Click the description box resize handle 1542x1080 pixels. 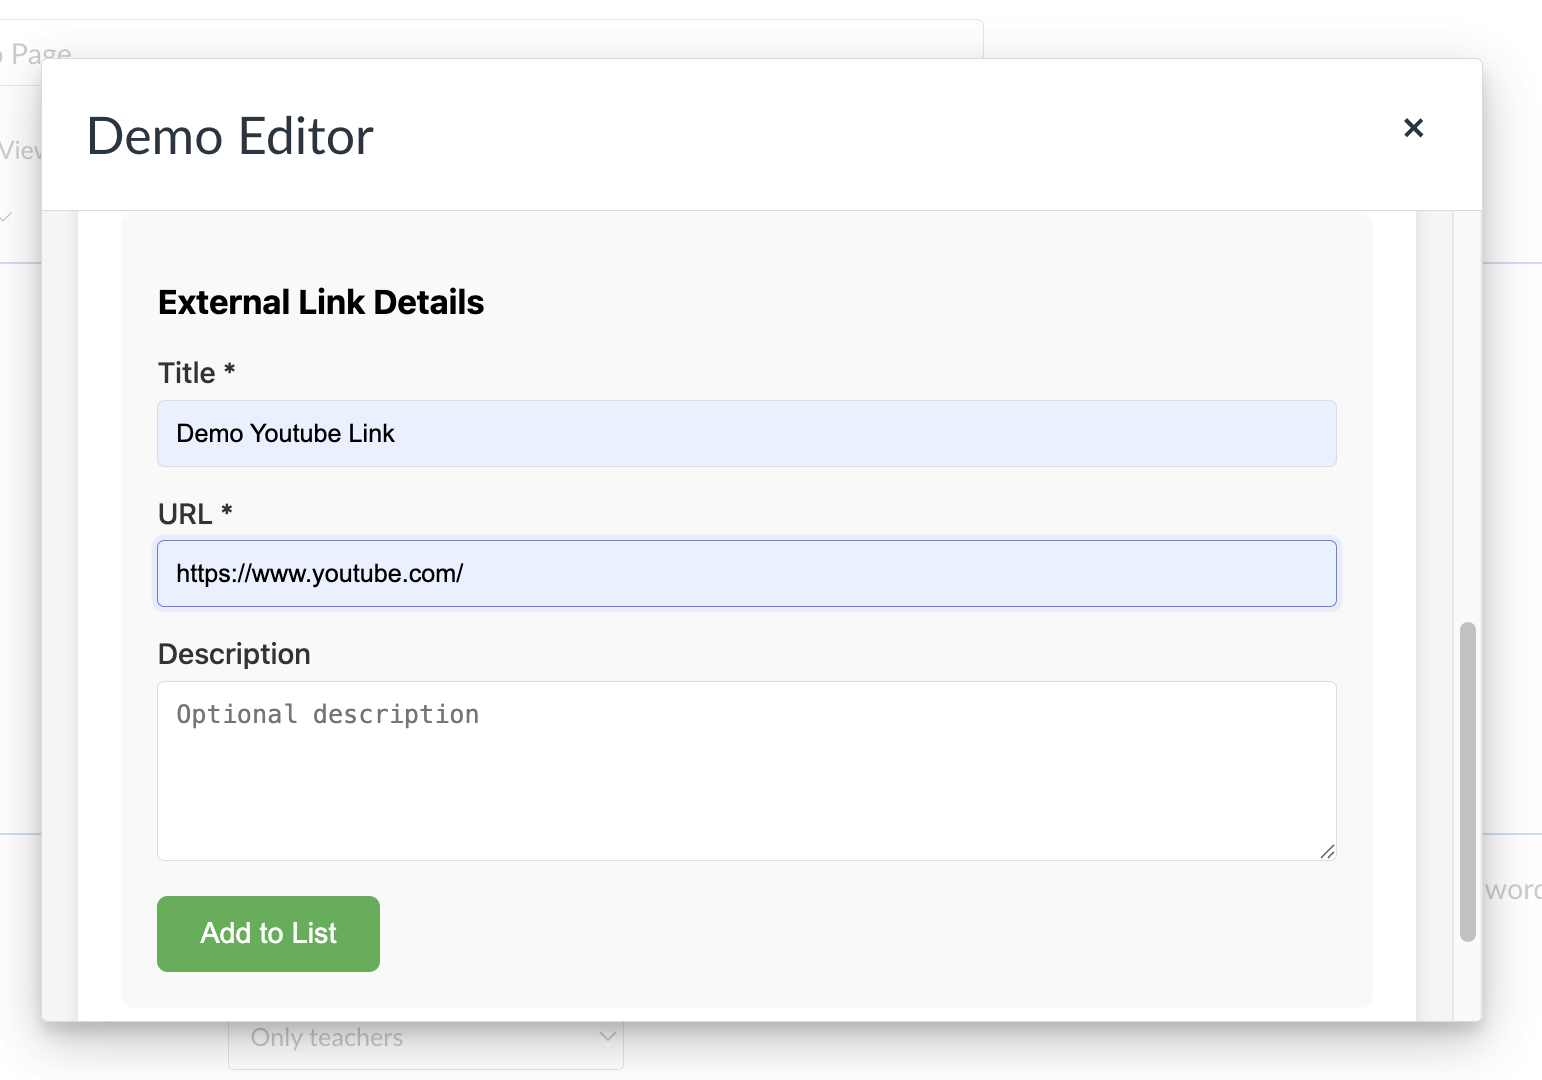1328,852
